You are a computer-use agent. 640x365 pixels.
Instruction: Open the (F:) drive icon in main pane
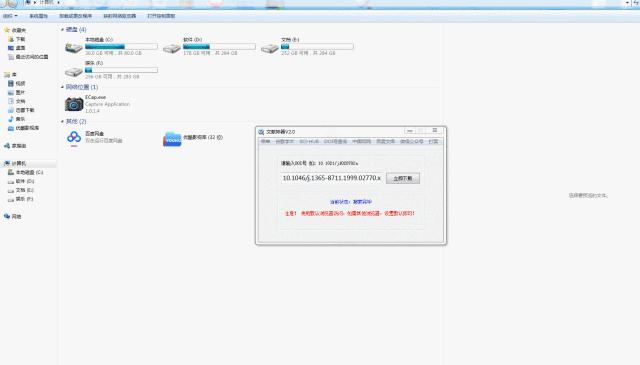point(73,72)
